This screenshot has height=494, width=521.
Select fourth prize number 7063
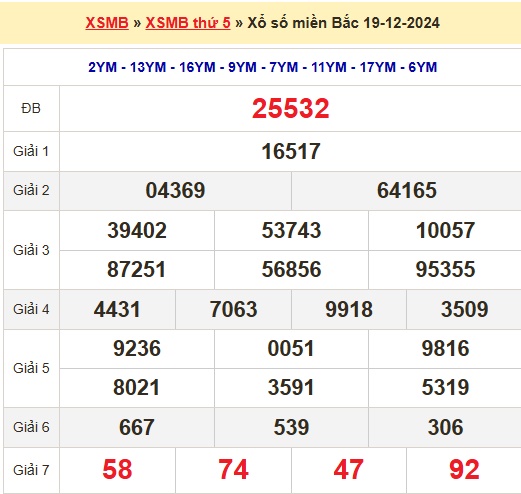click(233, 309)
